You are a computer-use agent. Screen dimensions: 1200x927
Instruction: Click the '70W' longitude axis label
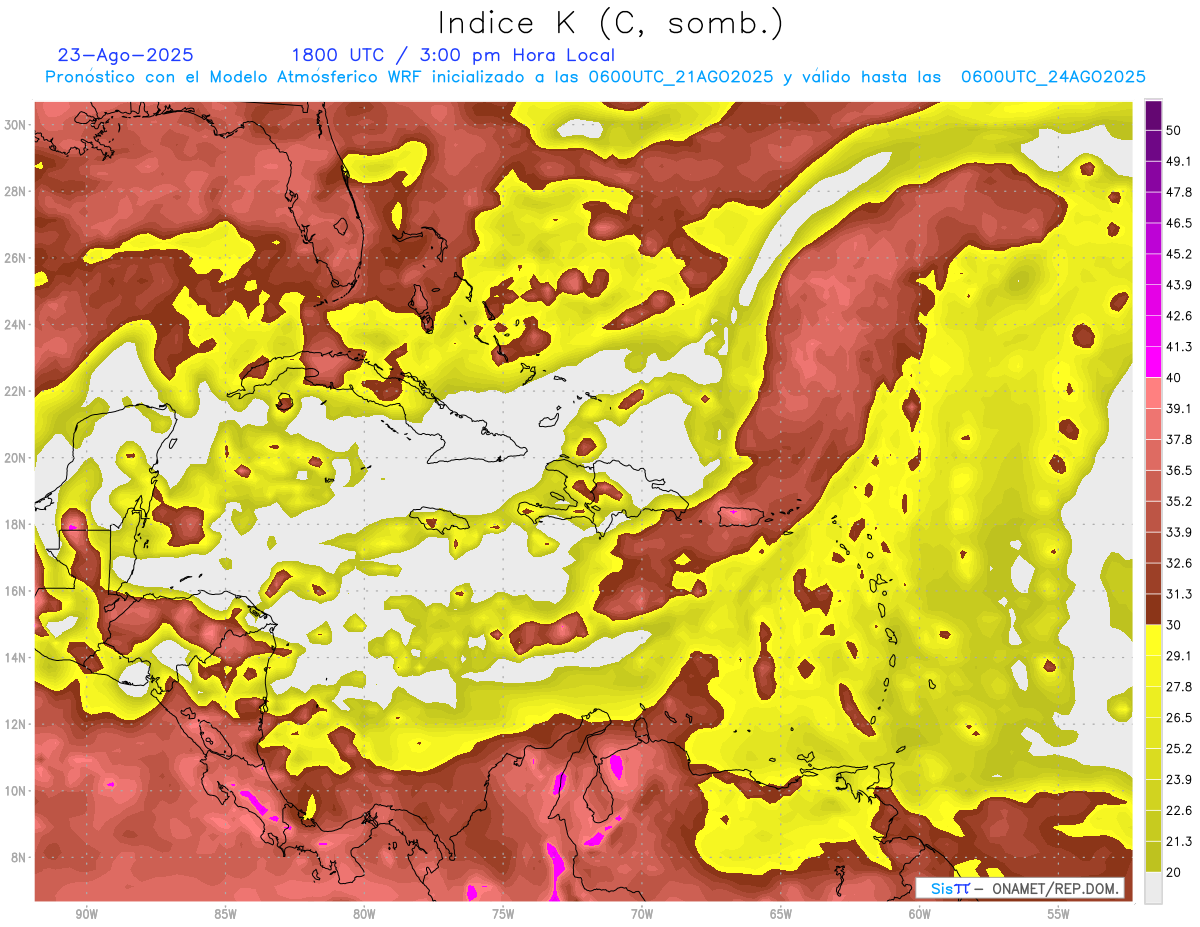[642, 914]
